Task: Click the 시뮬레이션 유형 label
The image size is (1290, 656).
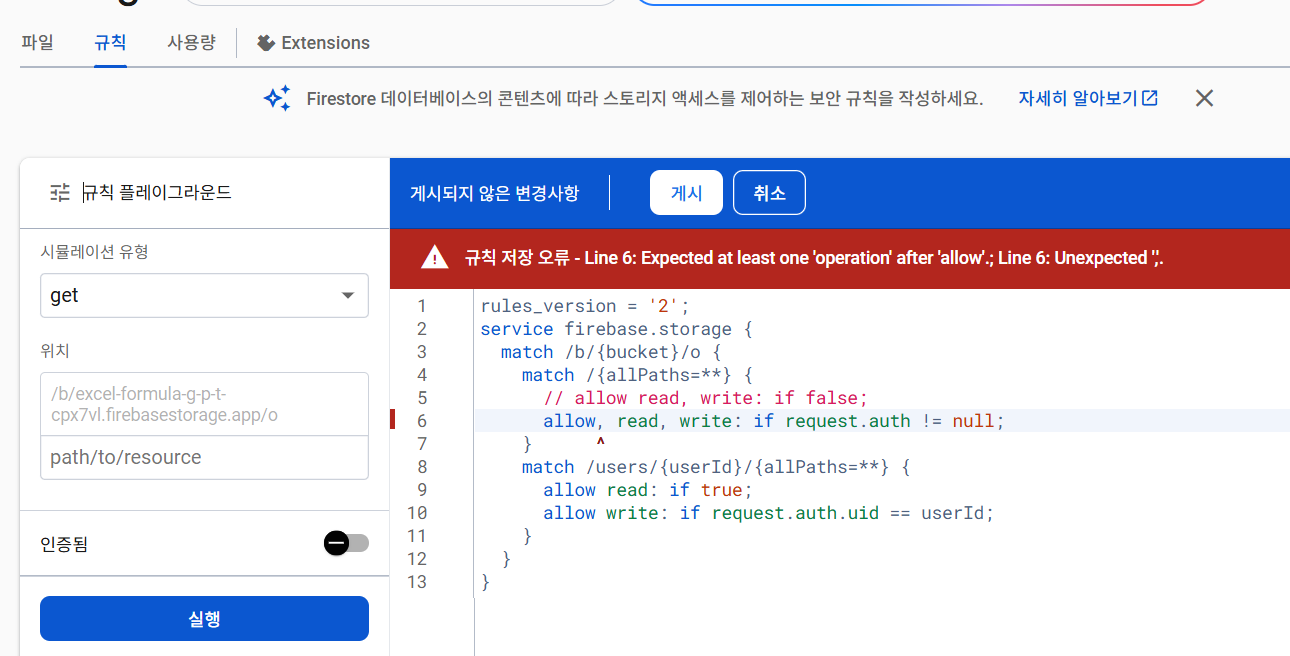Action: (x=94, y=252)
